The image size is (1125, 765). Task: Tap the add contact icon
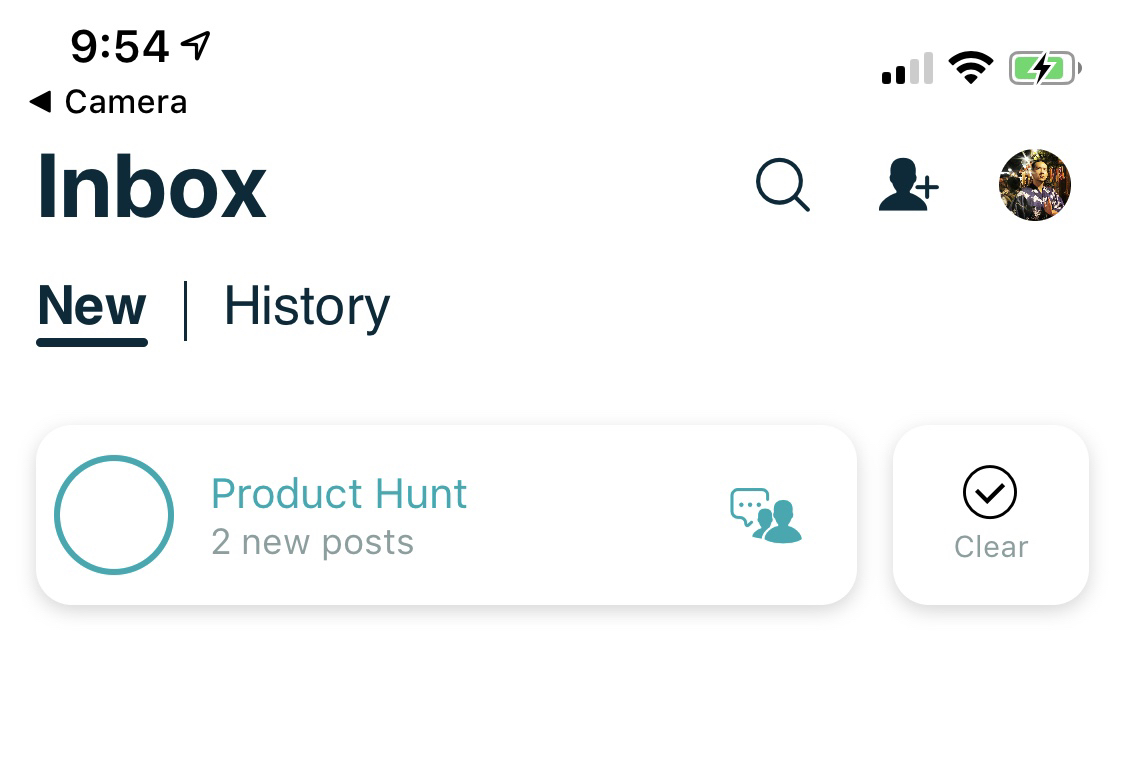[x=907, y=186]
